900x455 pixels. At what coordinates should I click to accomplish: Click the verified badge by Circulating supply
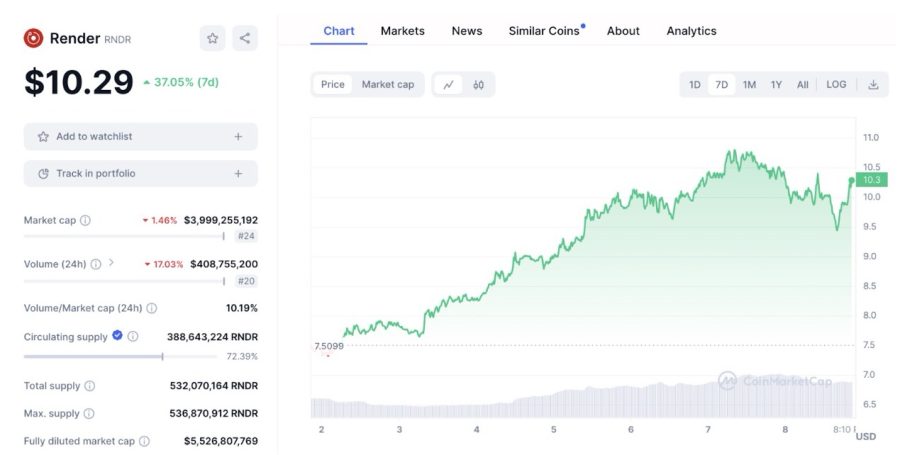(117, 336)
